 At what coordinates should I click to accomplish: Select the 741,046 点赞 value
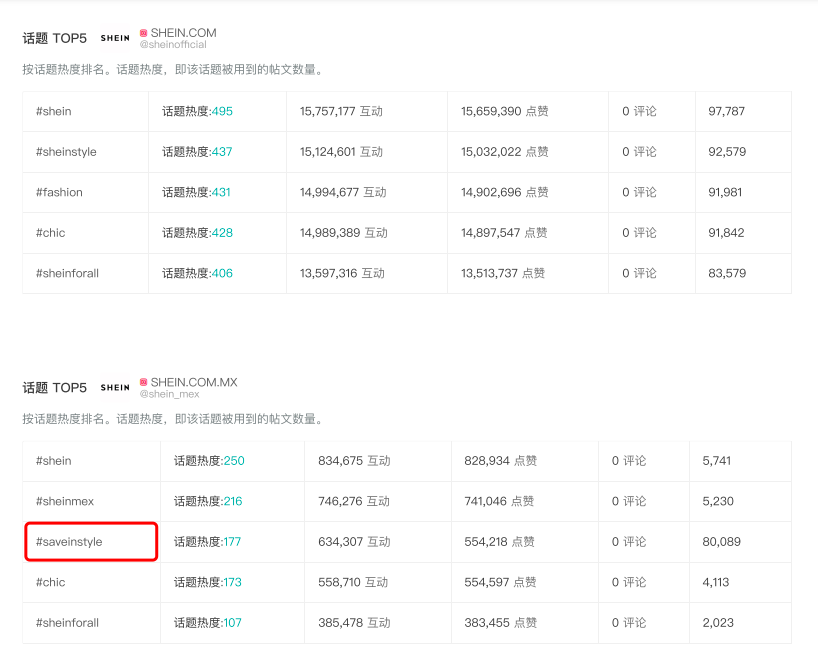coord(499,501)
